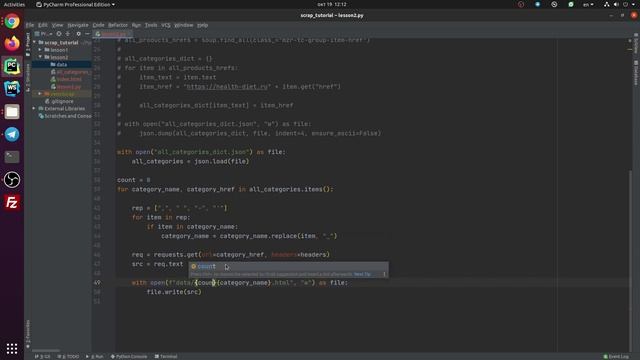Screen dimensions: 640x360
Task: Open the Python Console tool window
Action: 129,356
